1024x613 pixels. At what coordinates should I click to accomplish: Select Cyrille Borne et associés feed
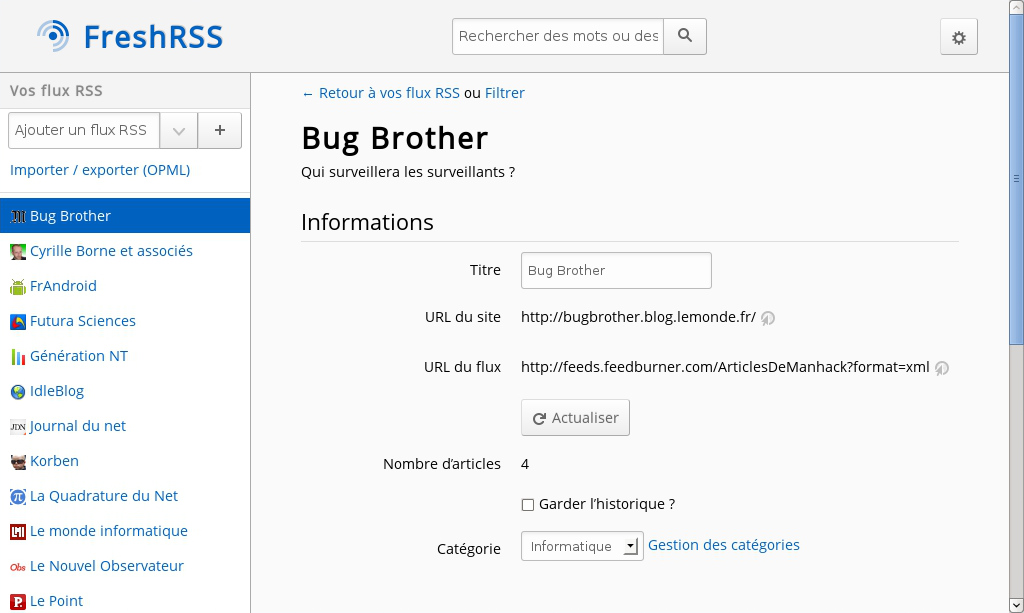click(125, 251)
